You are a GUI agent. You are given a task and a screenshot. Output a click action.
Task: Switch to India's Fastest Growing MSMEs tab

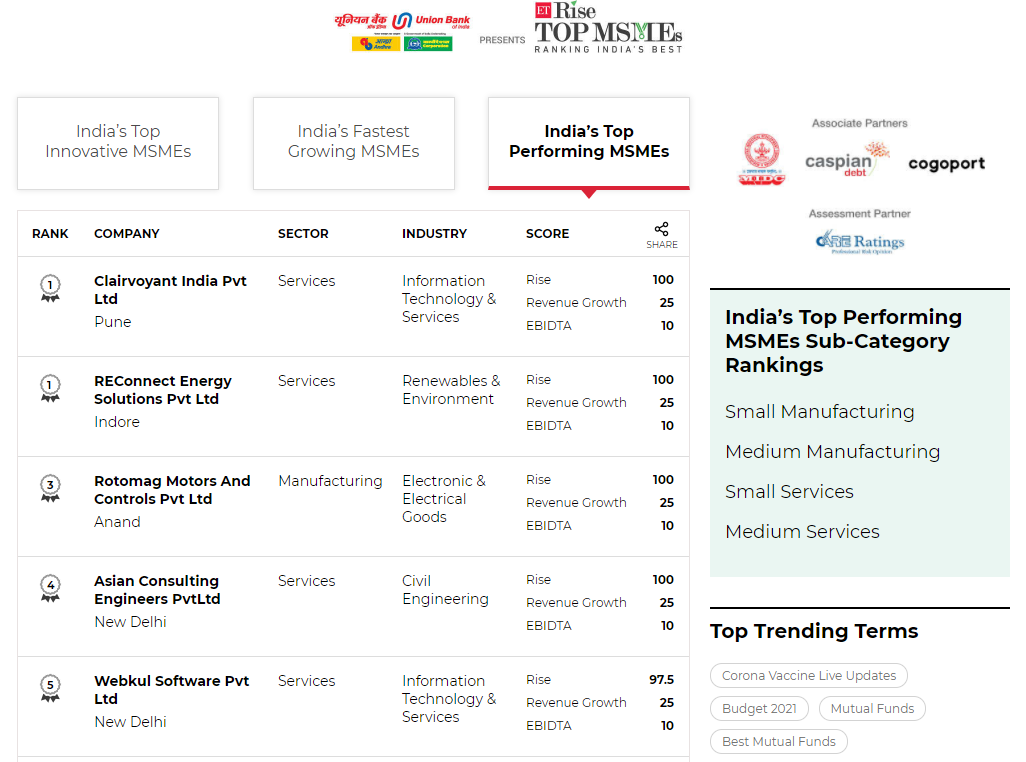(x=353, y=143)
